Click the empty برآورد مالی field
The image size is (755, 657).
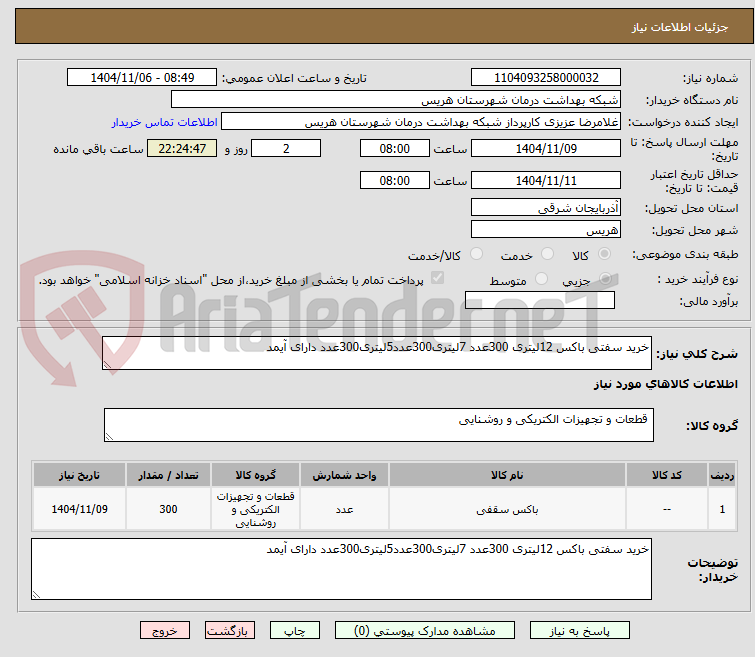point(540,300)
